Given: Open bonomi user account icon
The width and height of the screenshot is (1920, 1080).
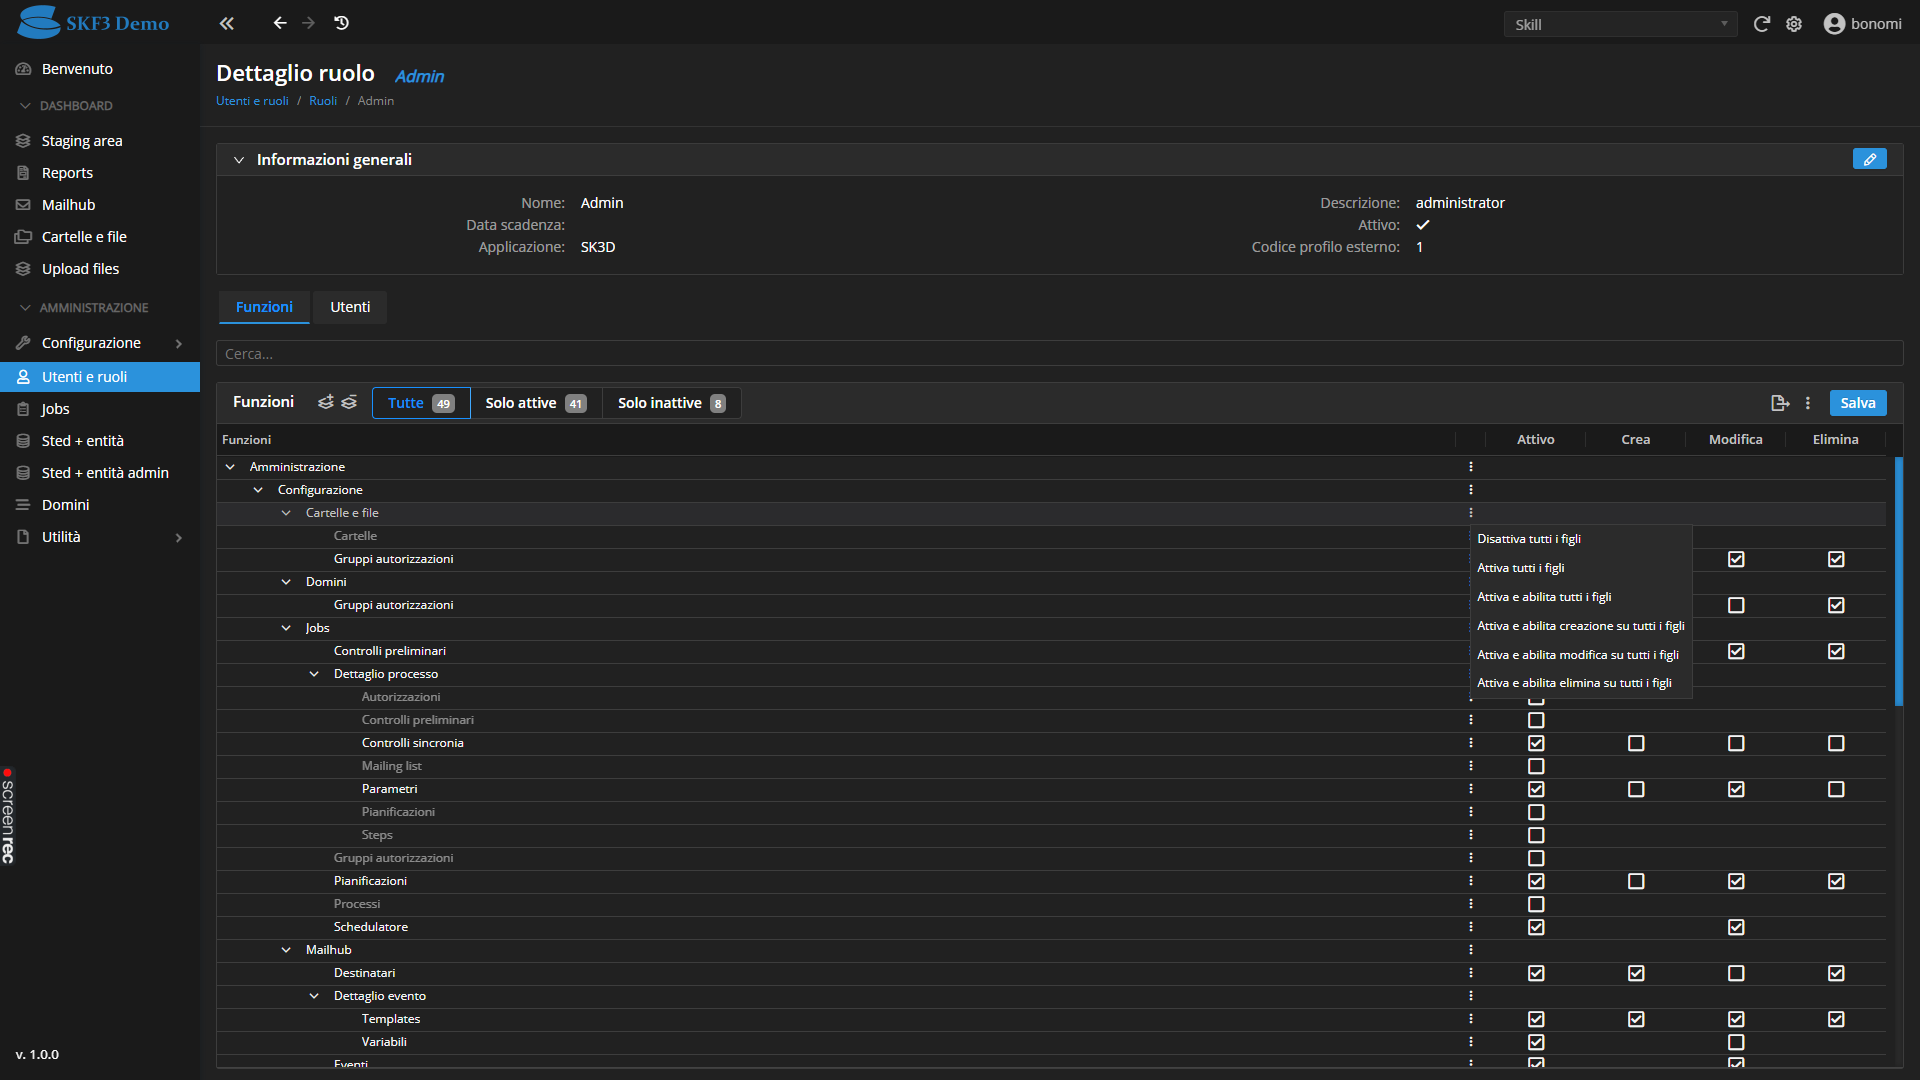Looking at the screenshot, I should [x=1834, y=24].
